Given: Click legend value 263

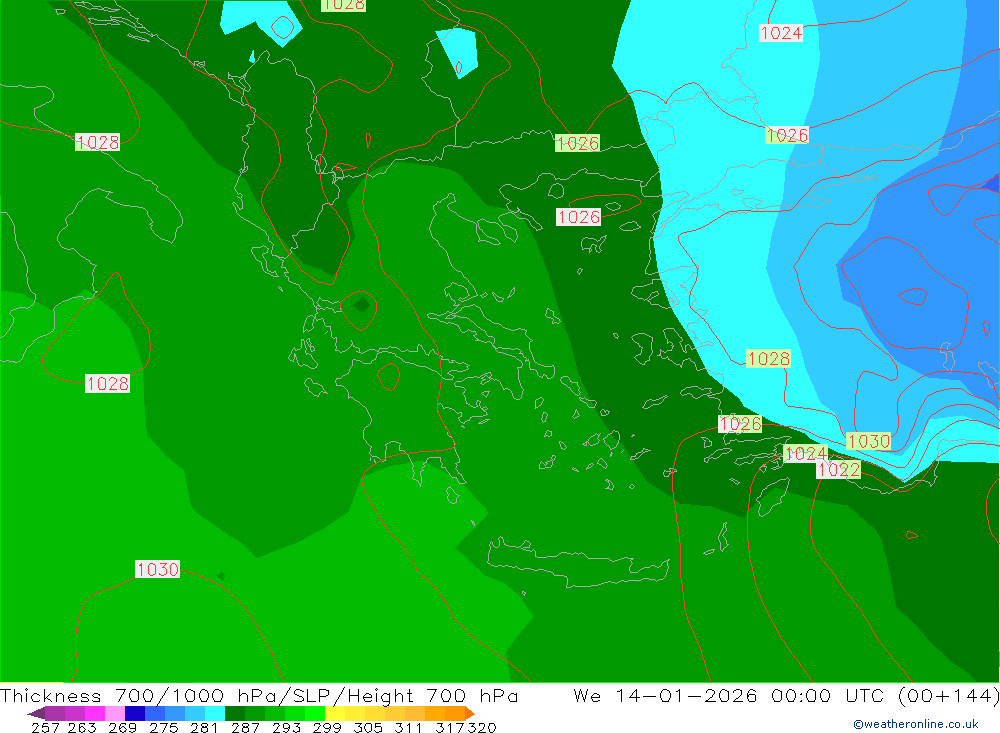Looking at the screenshot, I should point(82,727).
